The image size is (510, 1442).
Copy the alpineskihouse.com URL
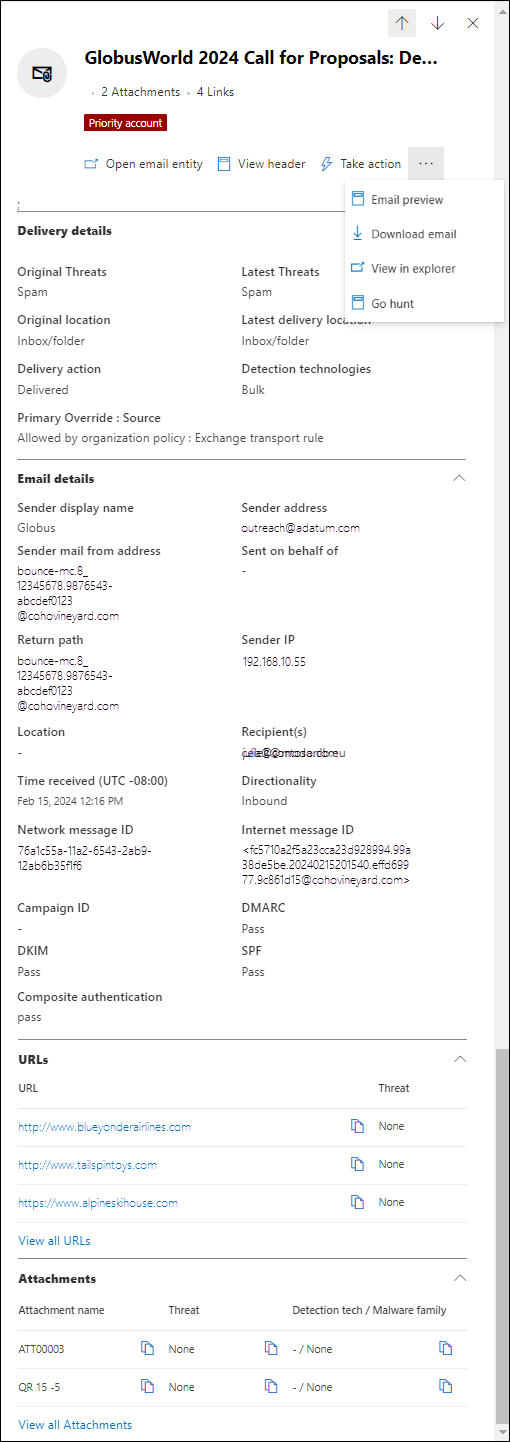pos(357,1203)
